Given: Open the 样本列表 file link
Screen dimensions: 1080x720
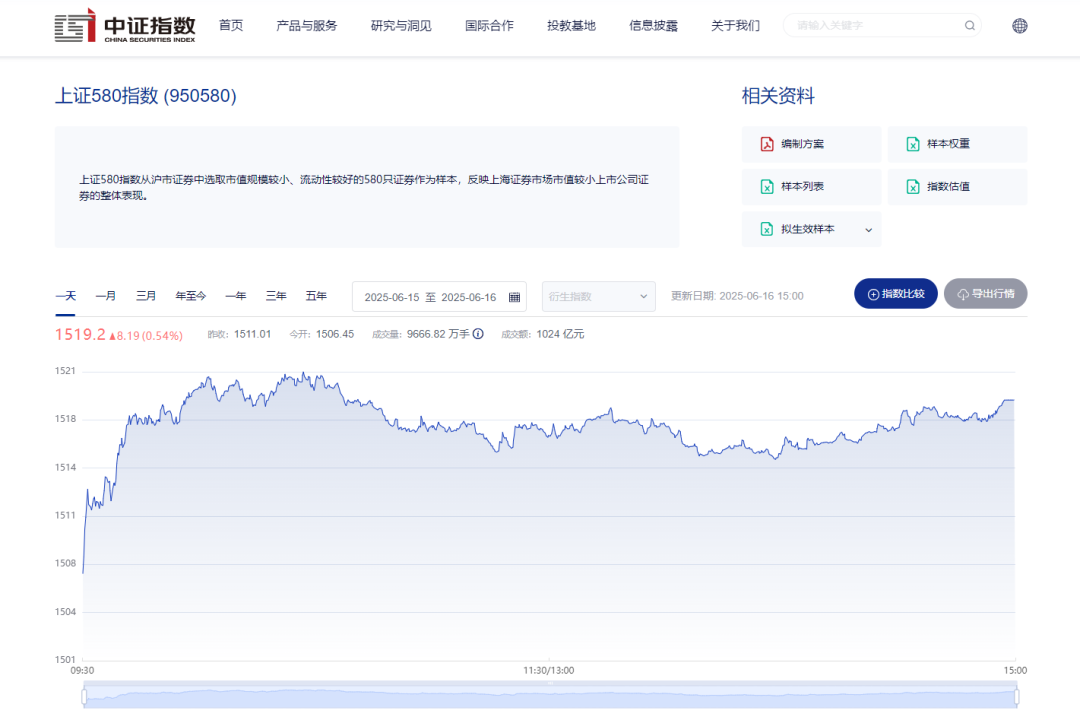Looking at the screenshot, I should coord(811,187).
